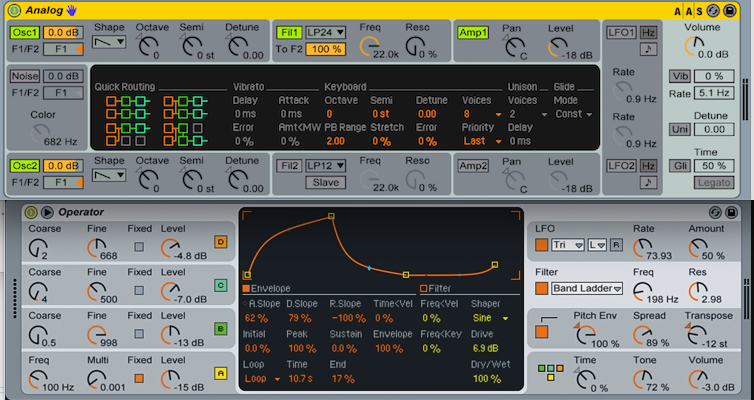
Task: Click Gli glide button
Action: [680, 166]
